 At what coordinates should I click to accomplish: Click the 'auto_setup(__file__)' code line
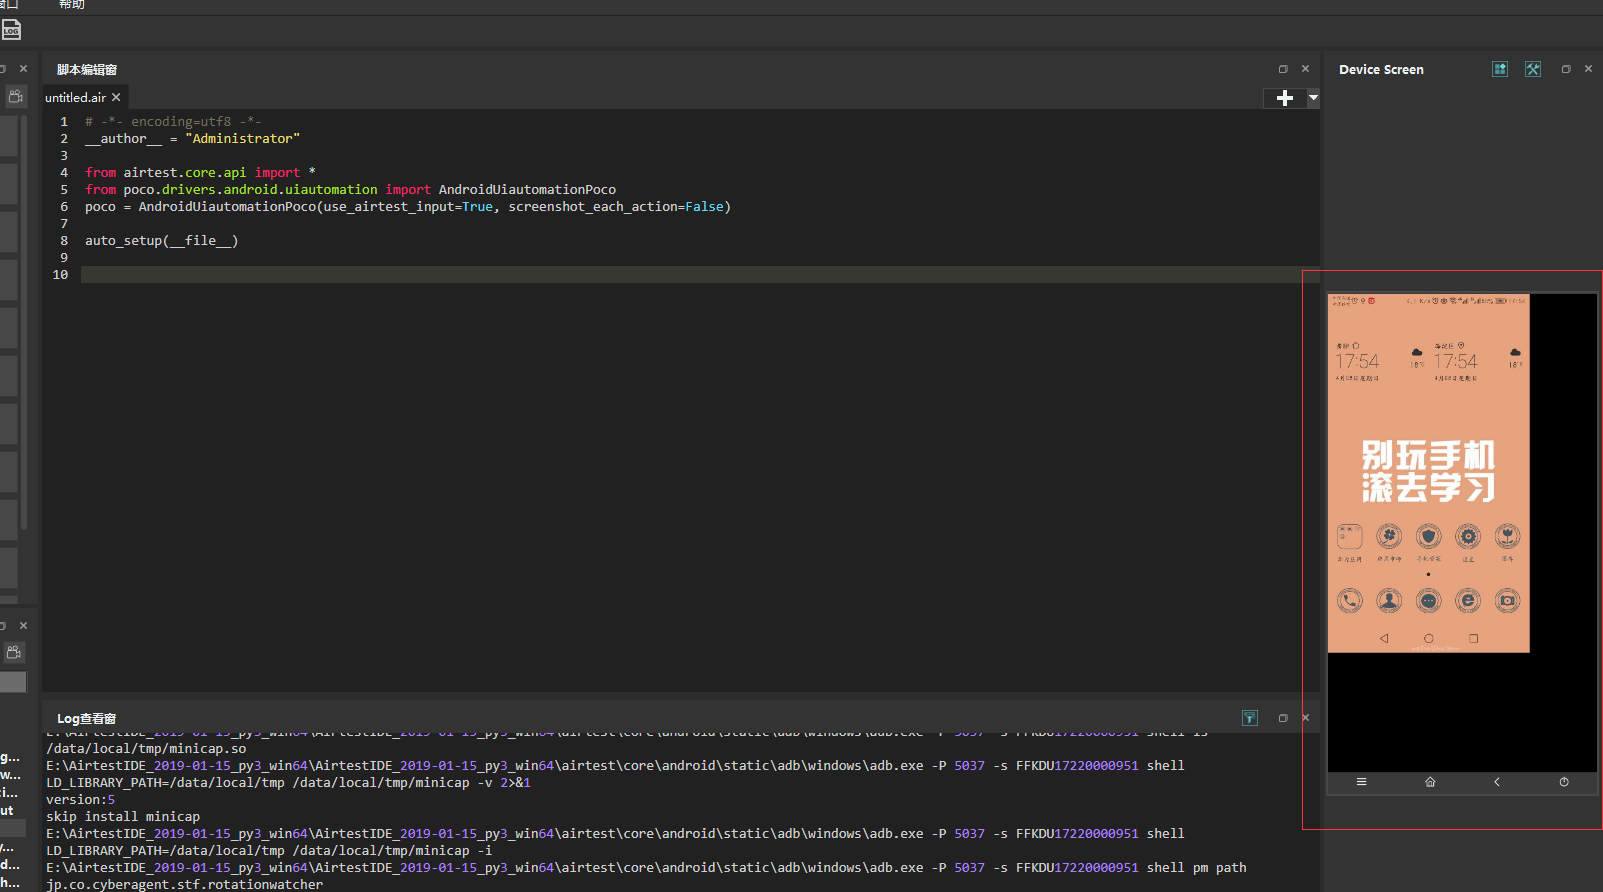(161, 241)
